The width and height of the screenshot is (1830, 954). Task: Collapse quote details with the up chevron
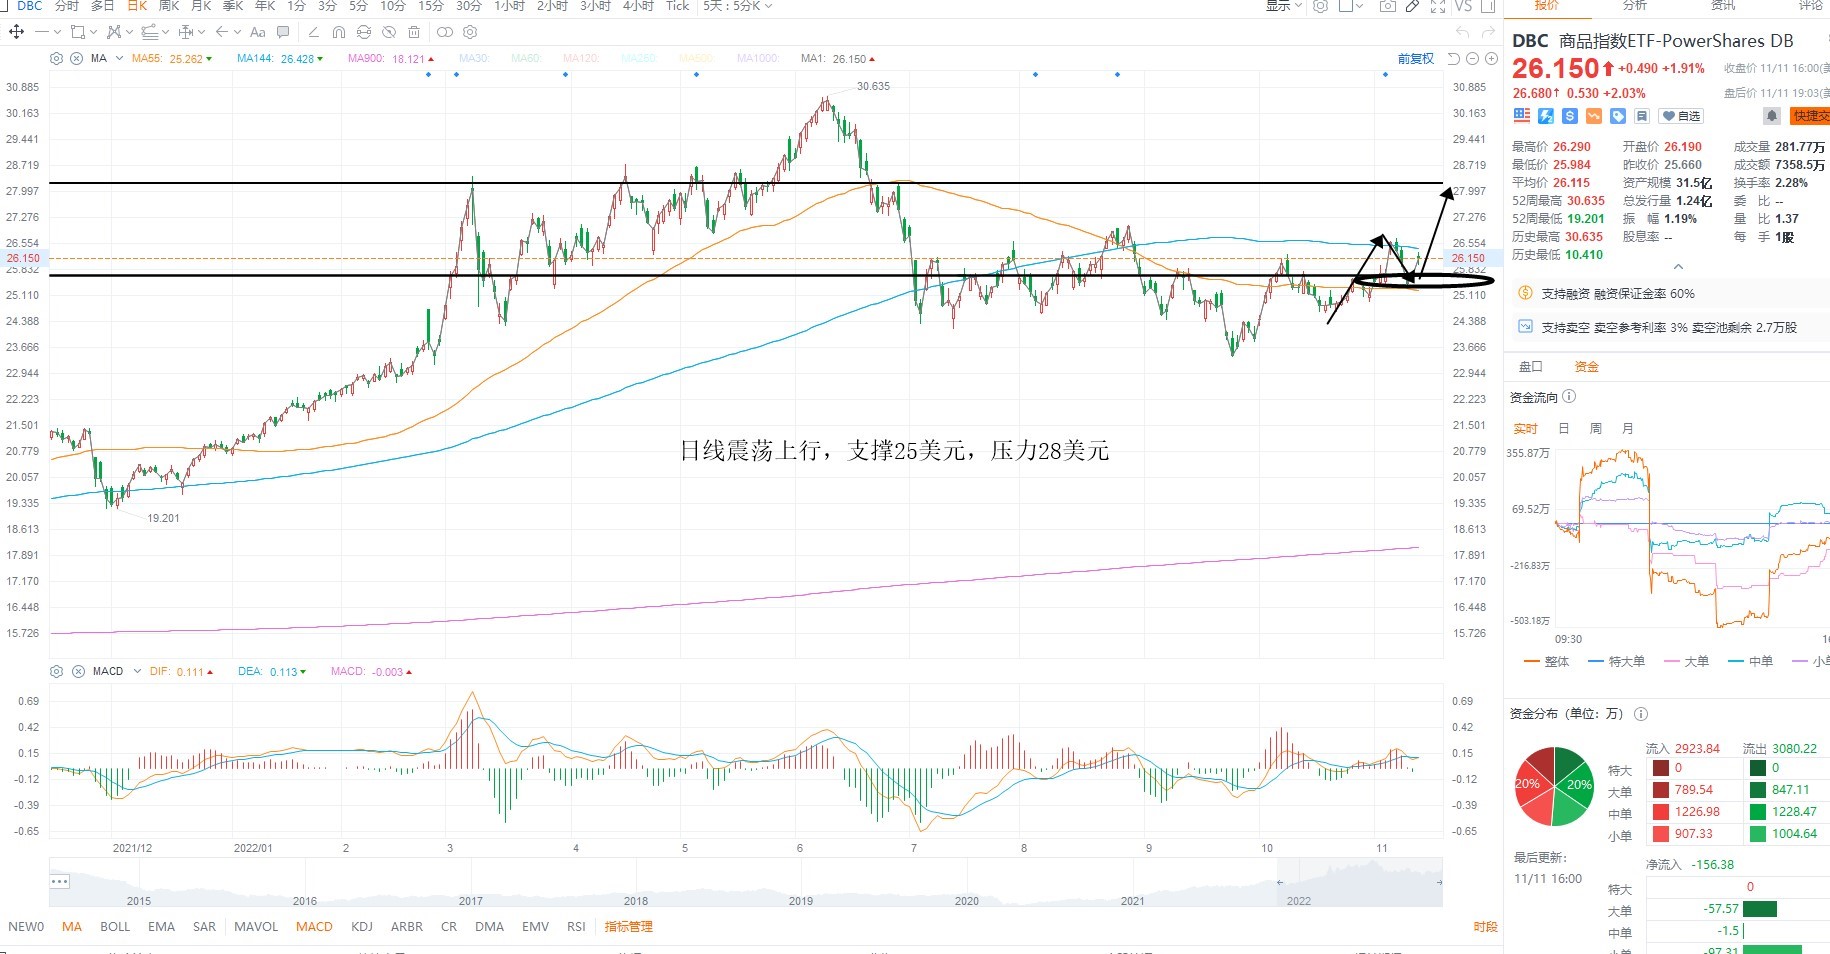tap(1678, 267)
